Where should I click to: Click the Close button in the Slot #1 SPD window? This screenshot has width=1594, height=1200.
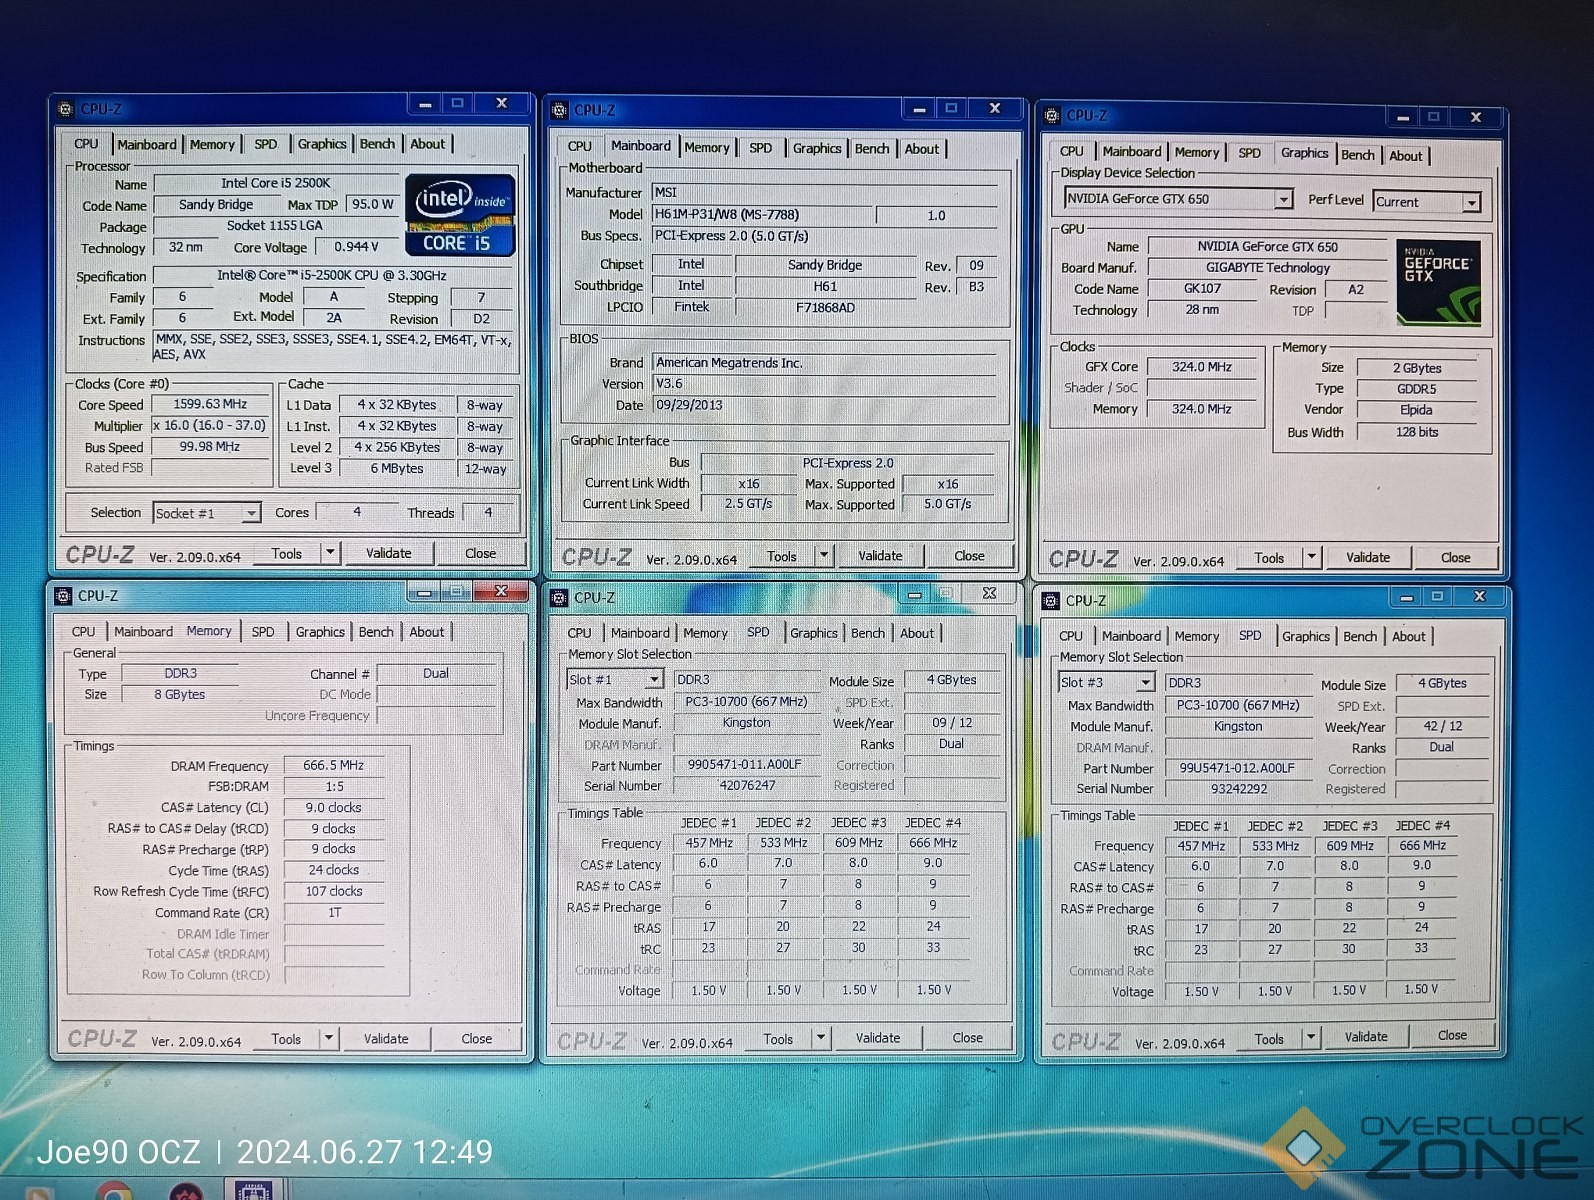point(967,1038)
